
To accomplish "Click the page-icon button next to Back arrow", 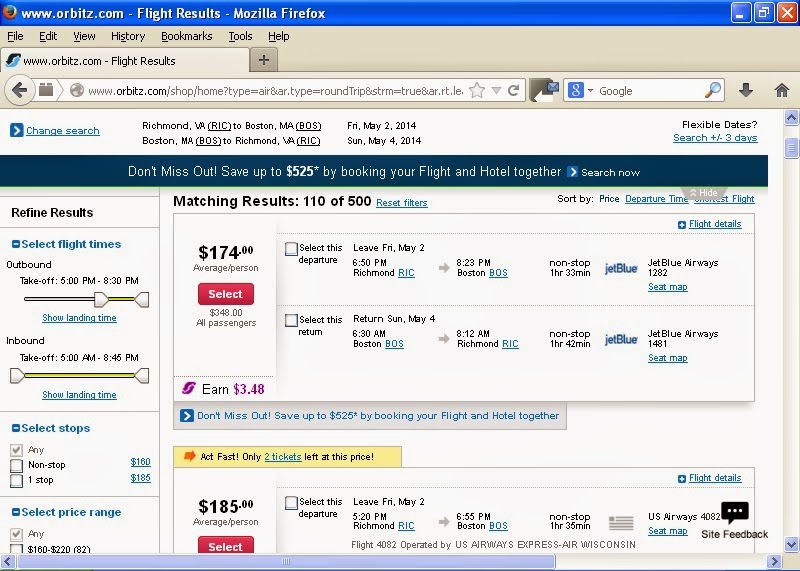I will [46, 90].
